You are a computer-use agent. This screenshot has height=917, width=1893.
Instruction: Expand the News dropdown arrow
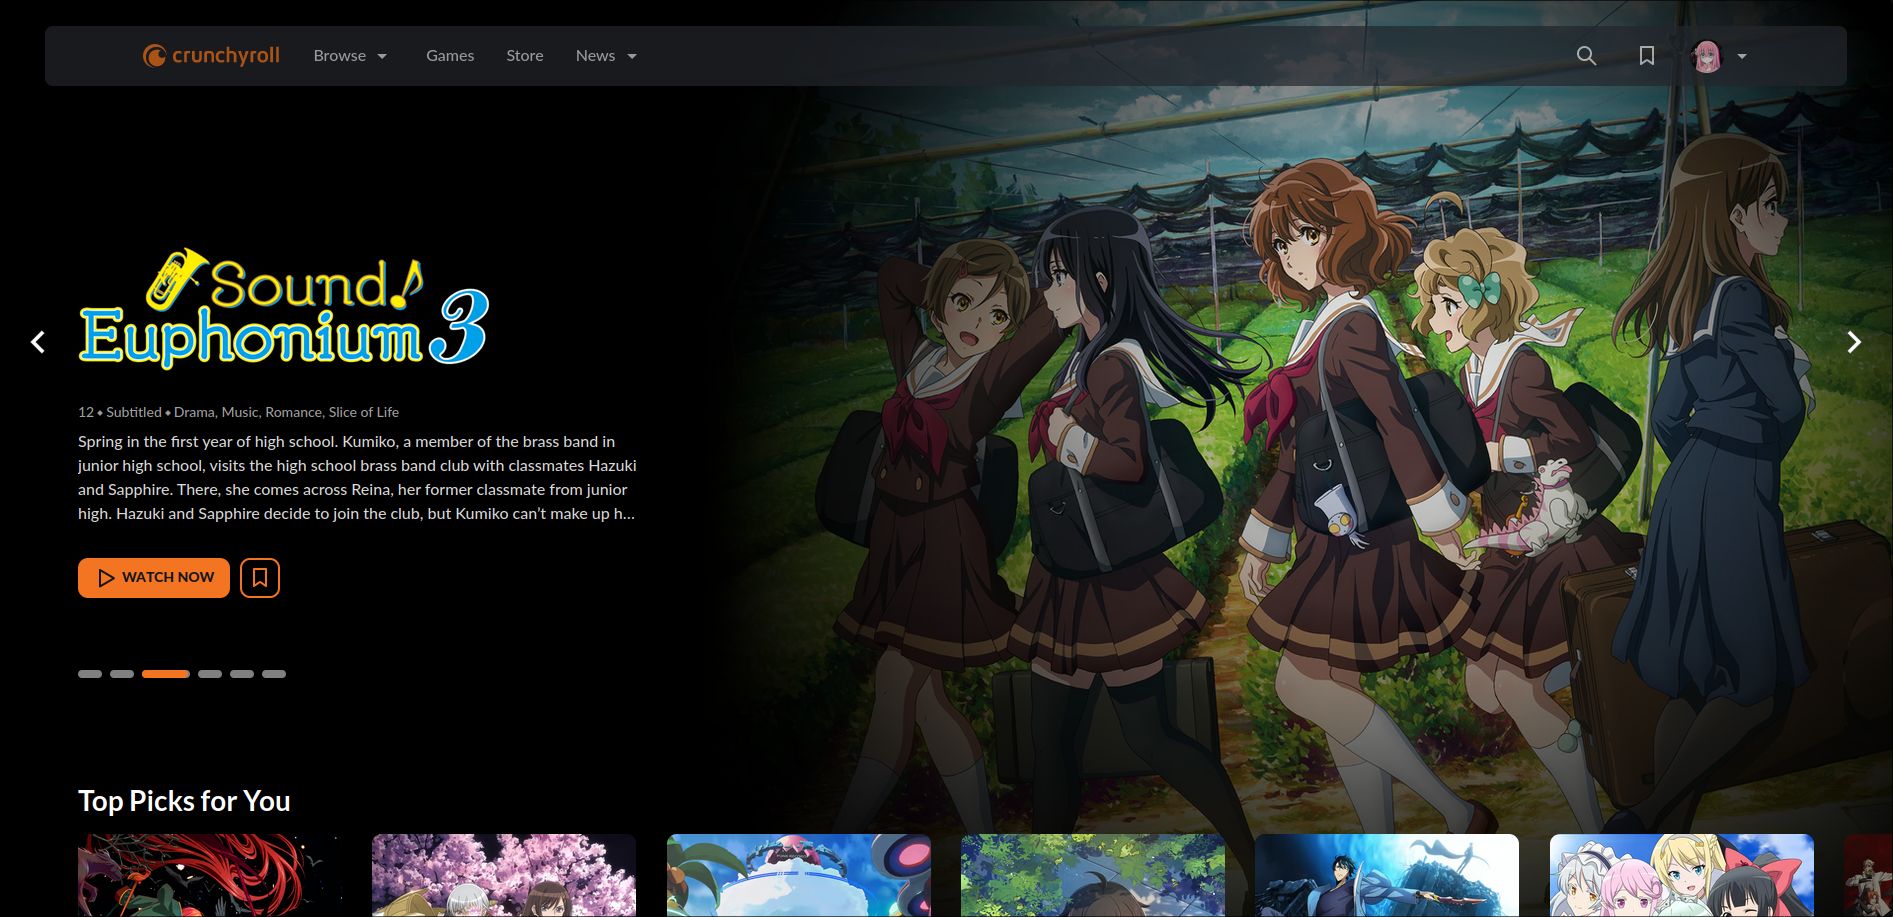click(x=632, y=56)
